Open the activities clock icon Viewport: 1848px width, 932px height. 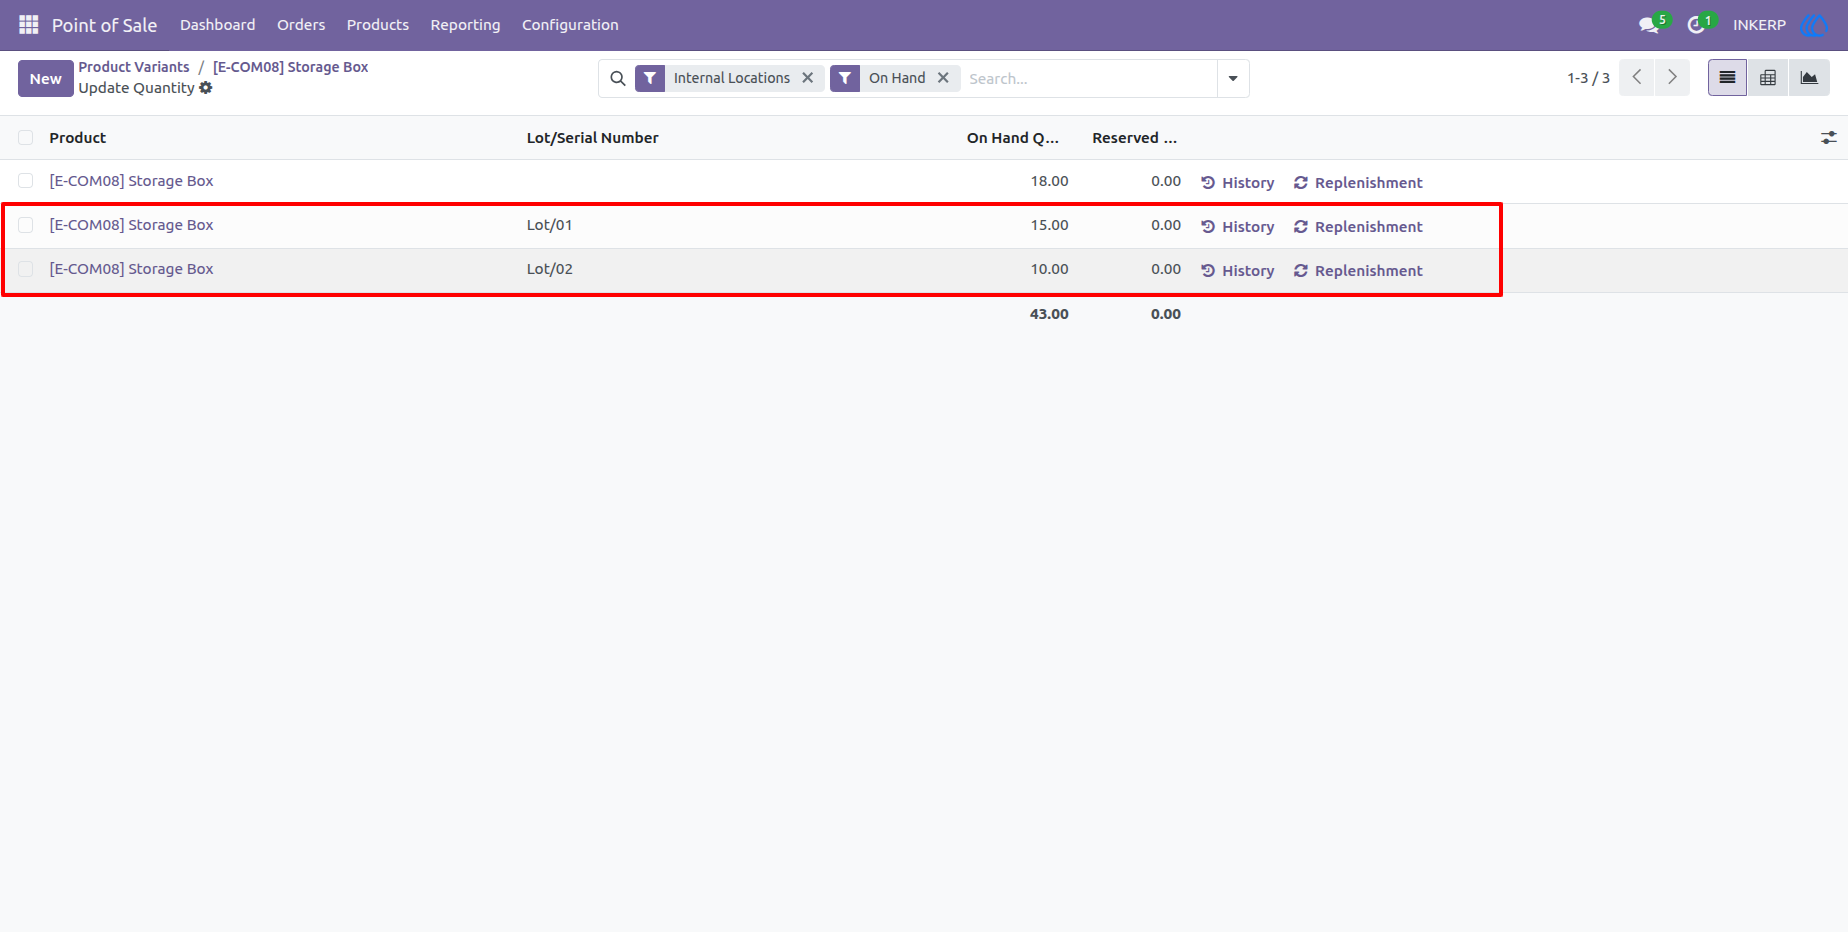point(1697,25)
